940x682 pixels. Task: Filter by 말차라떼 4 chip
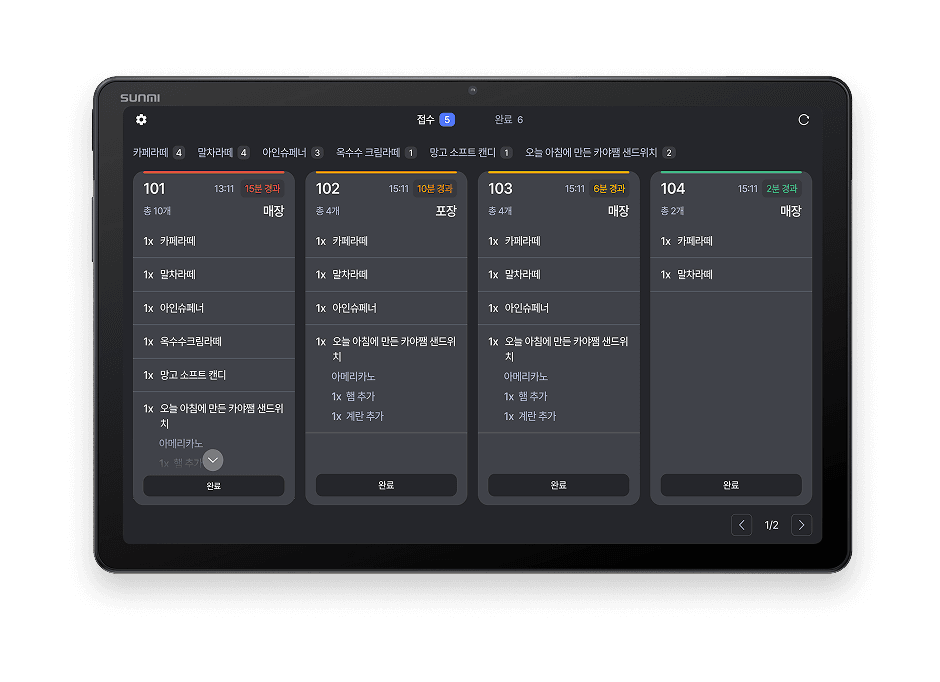[x=223, y=153]
